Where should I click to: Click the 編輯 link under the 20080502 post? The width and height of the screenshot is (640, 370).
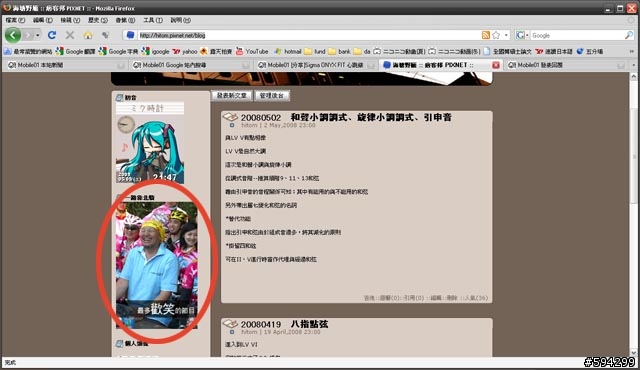point(436,298)
